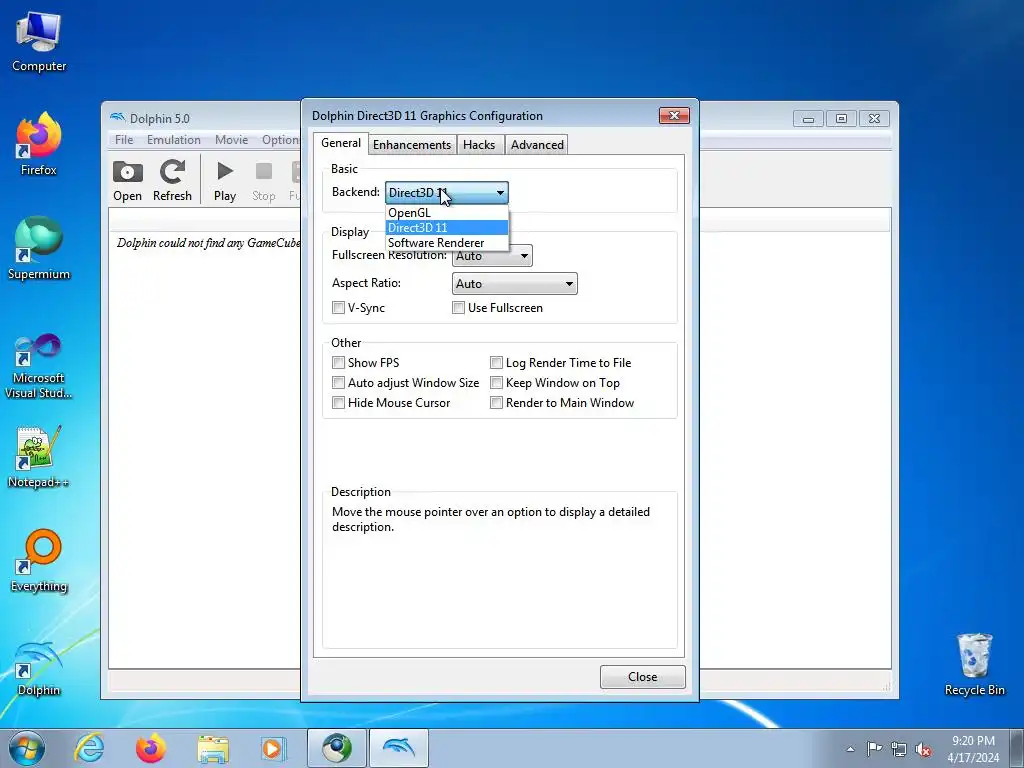The height and width of the screenshot is (768, 1024).
Task: Launch Firefox from the taskbar
Action: [151, 748]
